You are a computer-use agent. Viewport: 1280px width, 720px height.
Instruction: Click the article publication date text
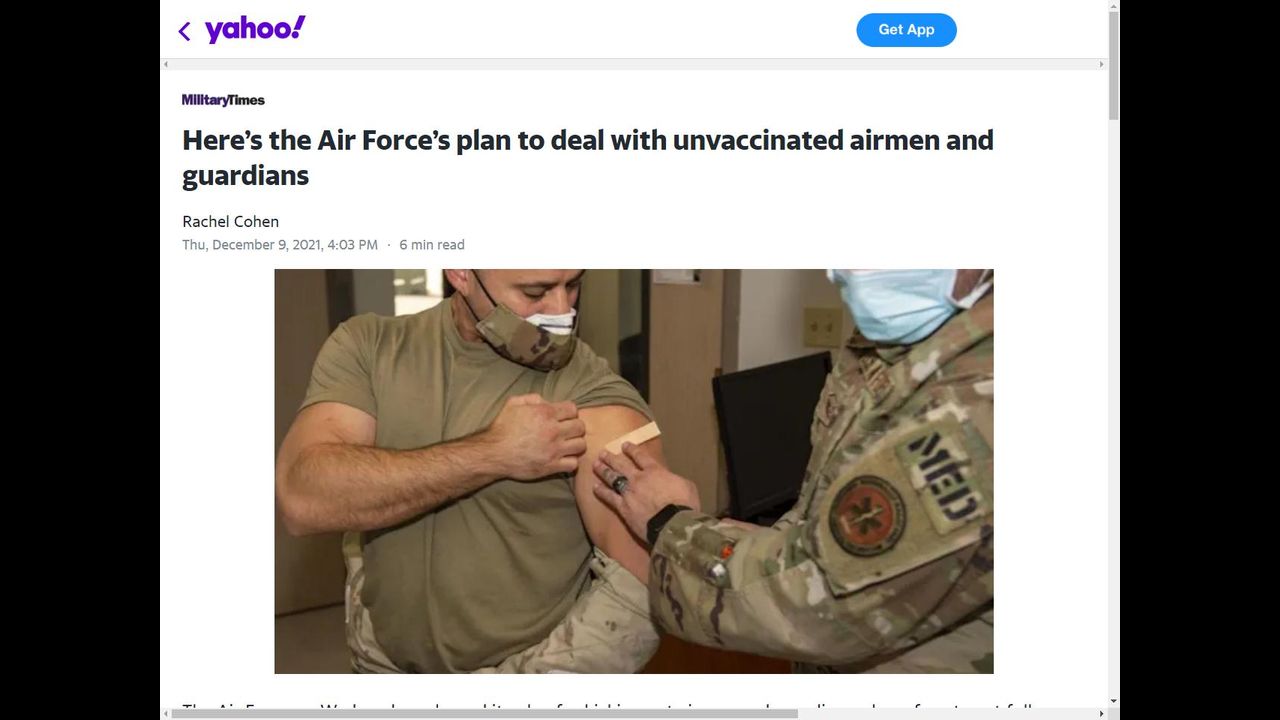(280, 245)
